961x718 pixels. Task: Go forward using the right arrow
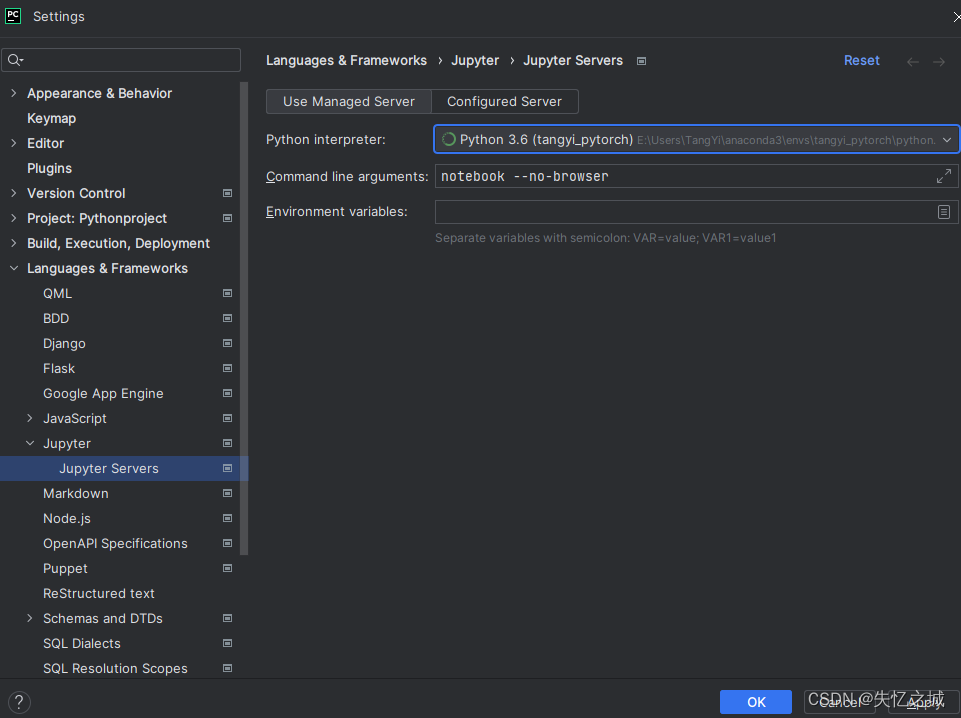pyautogui.click(x=939, y=62)
